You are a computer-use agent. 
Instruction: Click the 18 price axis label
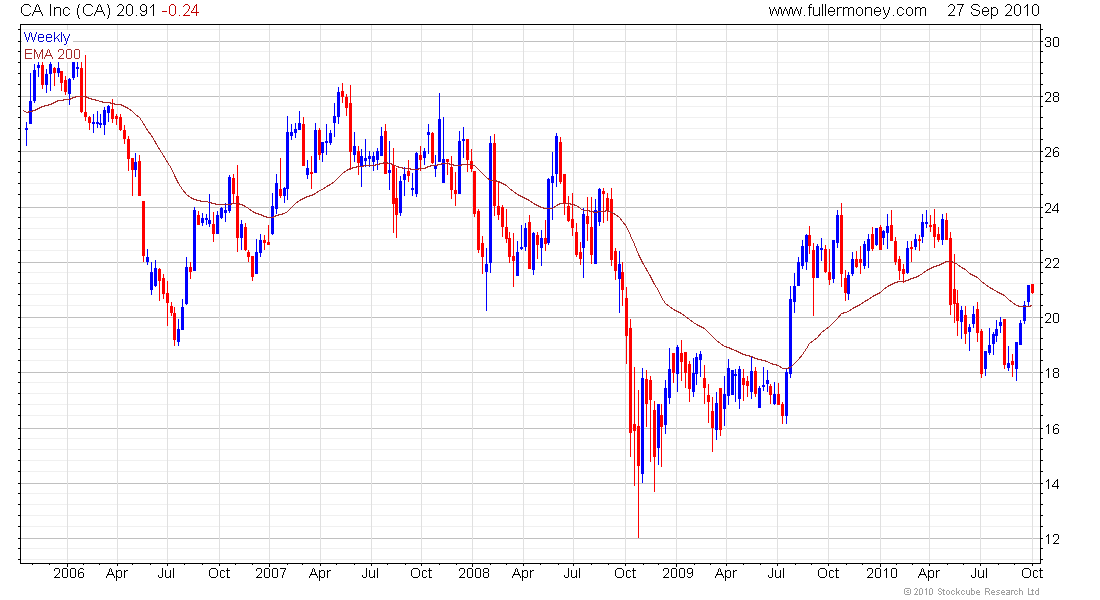[1052, 373]
